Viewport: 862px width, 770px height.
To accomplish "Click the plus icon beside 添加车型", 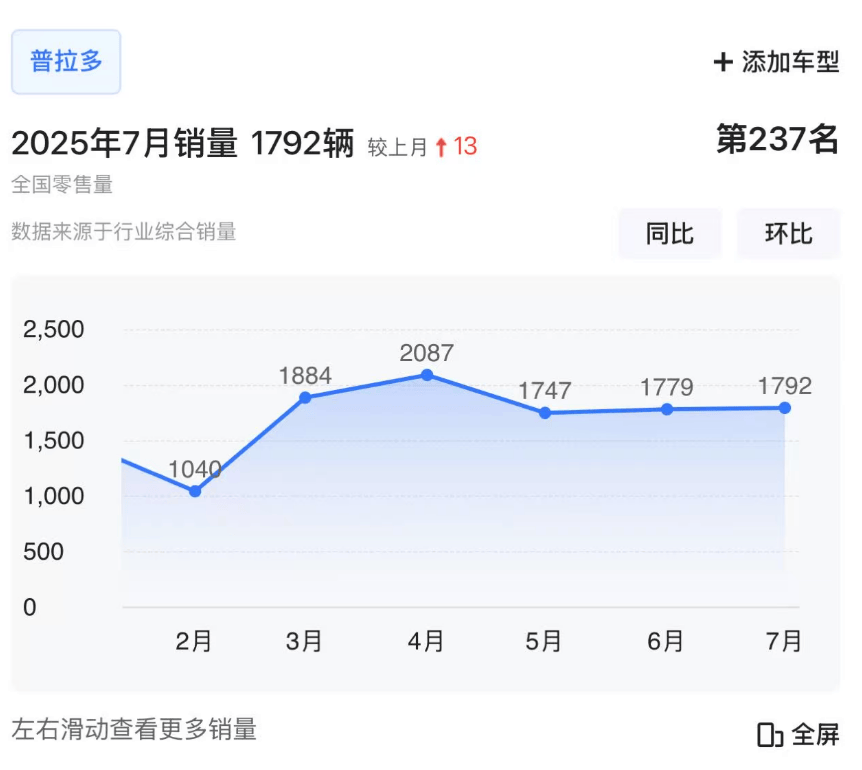I will point(723,62).
